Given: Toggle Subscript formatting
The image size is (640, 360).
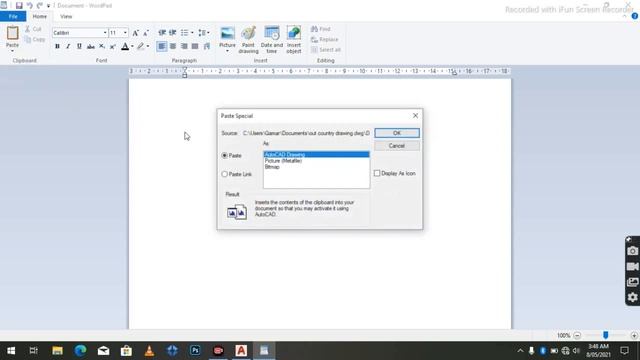Looking at the screenshot, I should (x=102, y=47).
